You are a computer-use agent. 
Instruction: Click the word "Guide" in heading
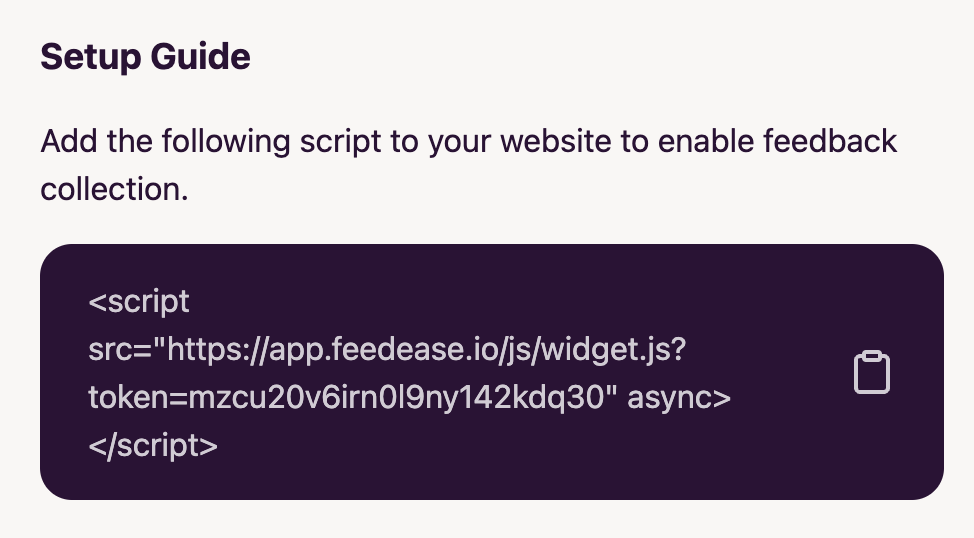pyautogui.click(x=200, y=57)
